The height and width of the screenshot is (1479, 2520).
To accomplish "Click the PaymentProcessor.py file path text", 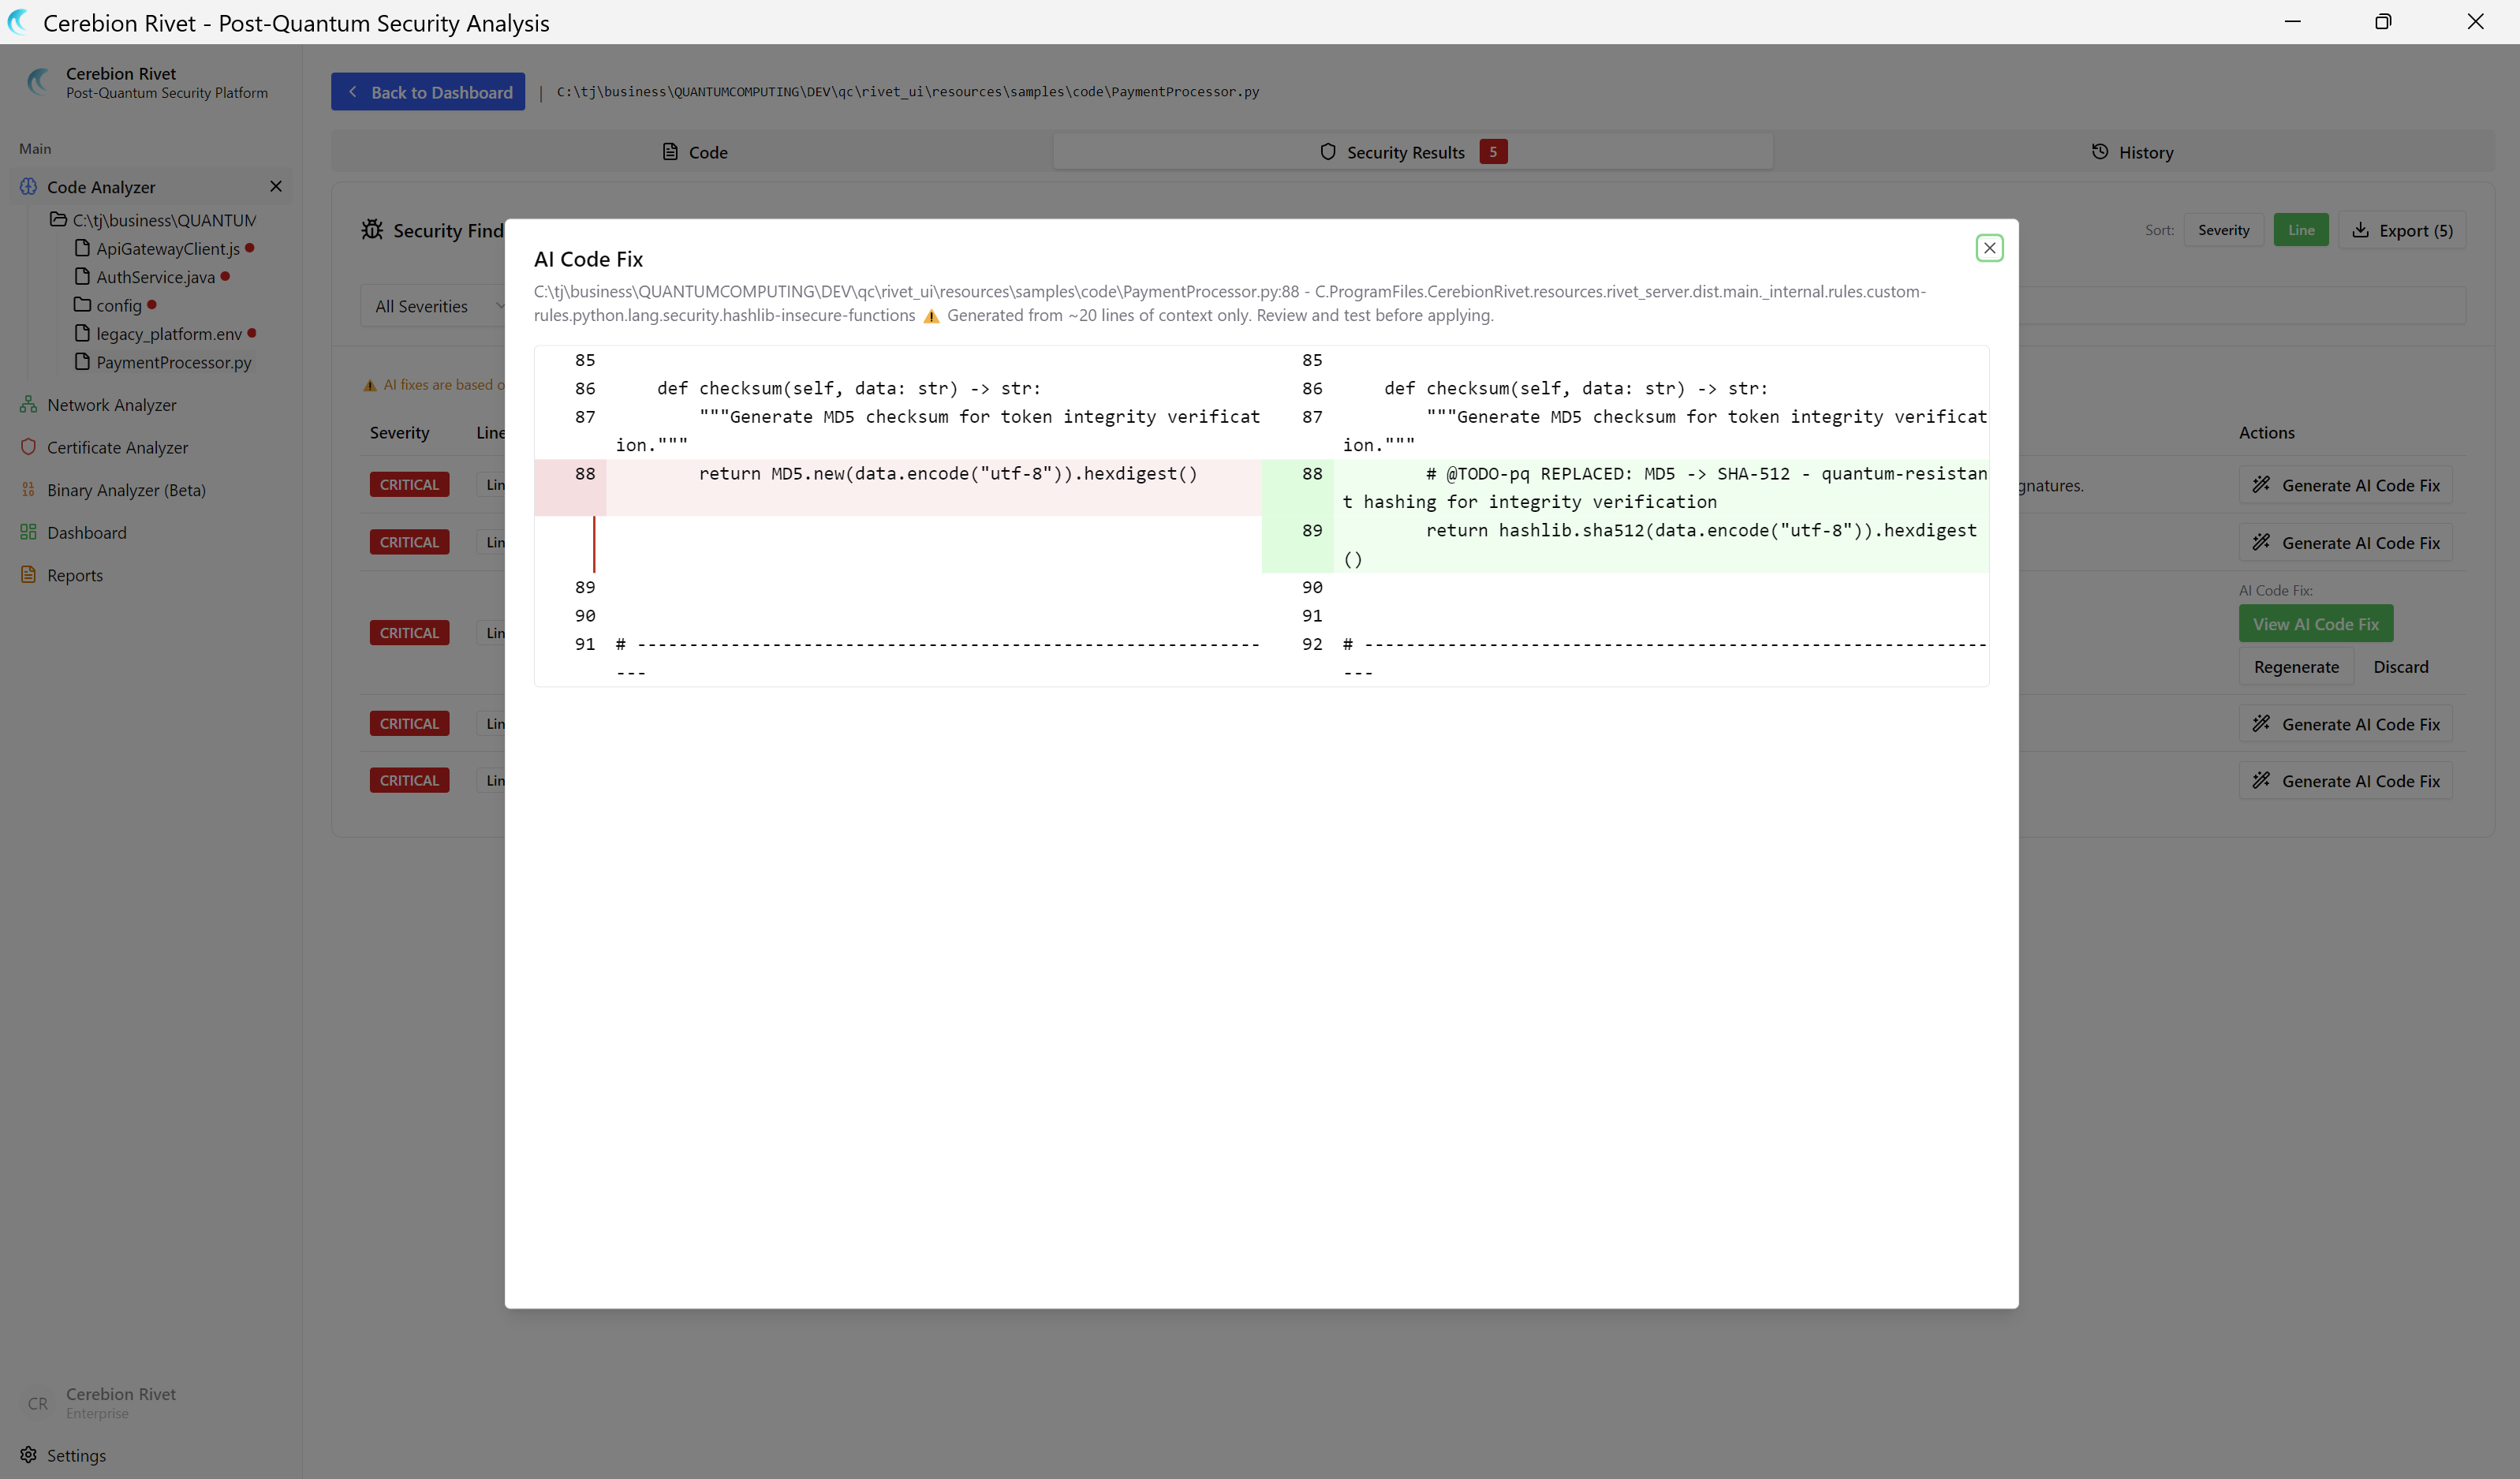I will (x=908, y=92).
